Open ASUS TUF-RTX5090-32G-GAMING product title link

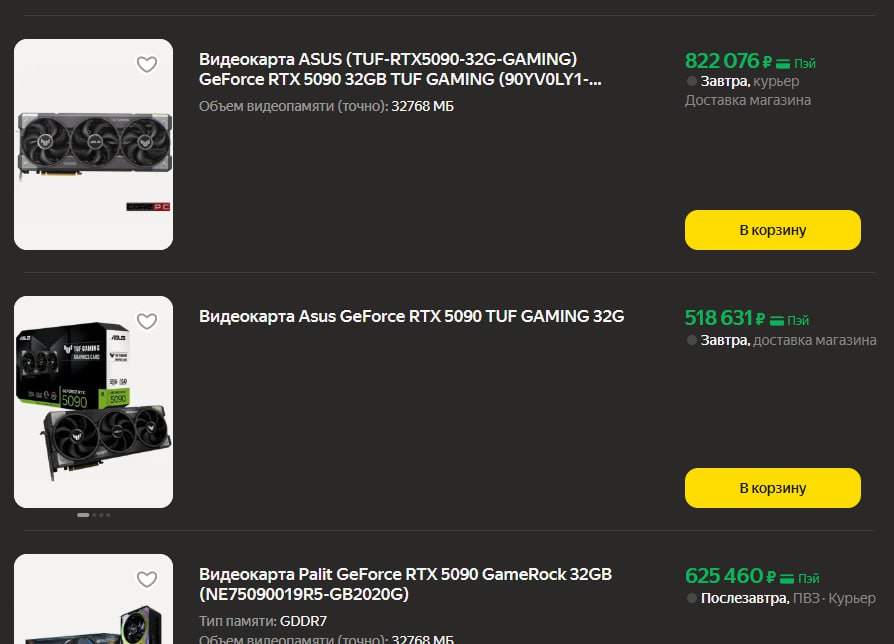coord(400,69)
